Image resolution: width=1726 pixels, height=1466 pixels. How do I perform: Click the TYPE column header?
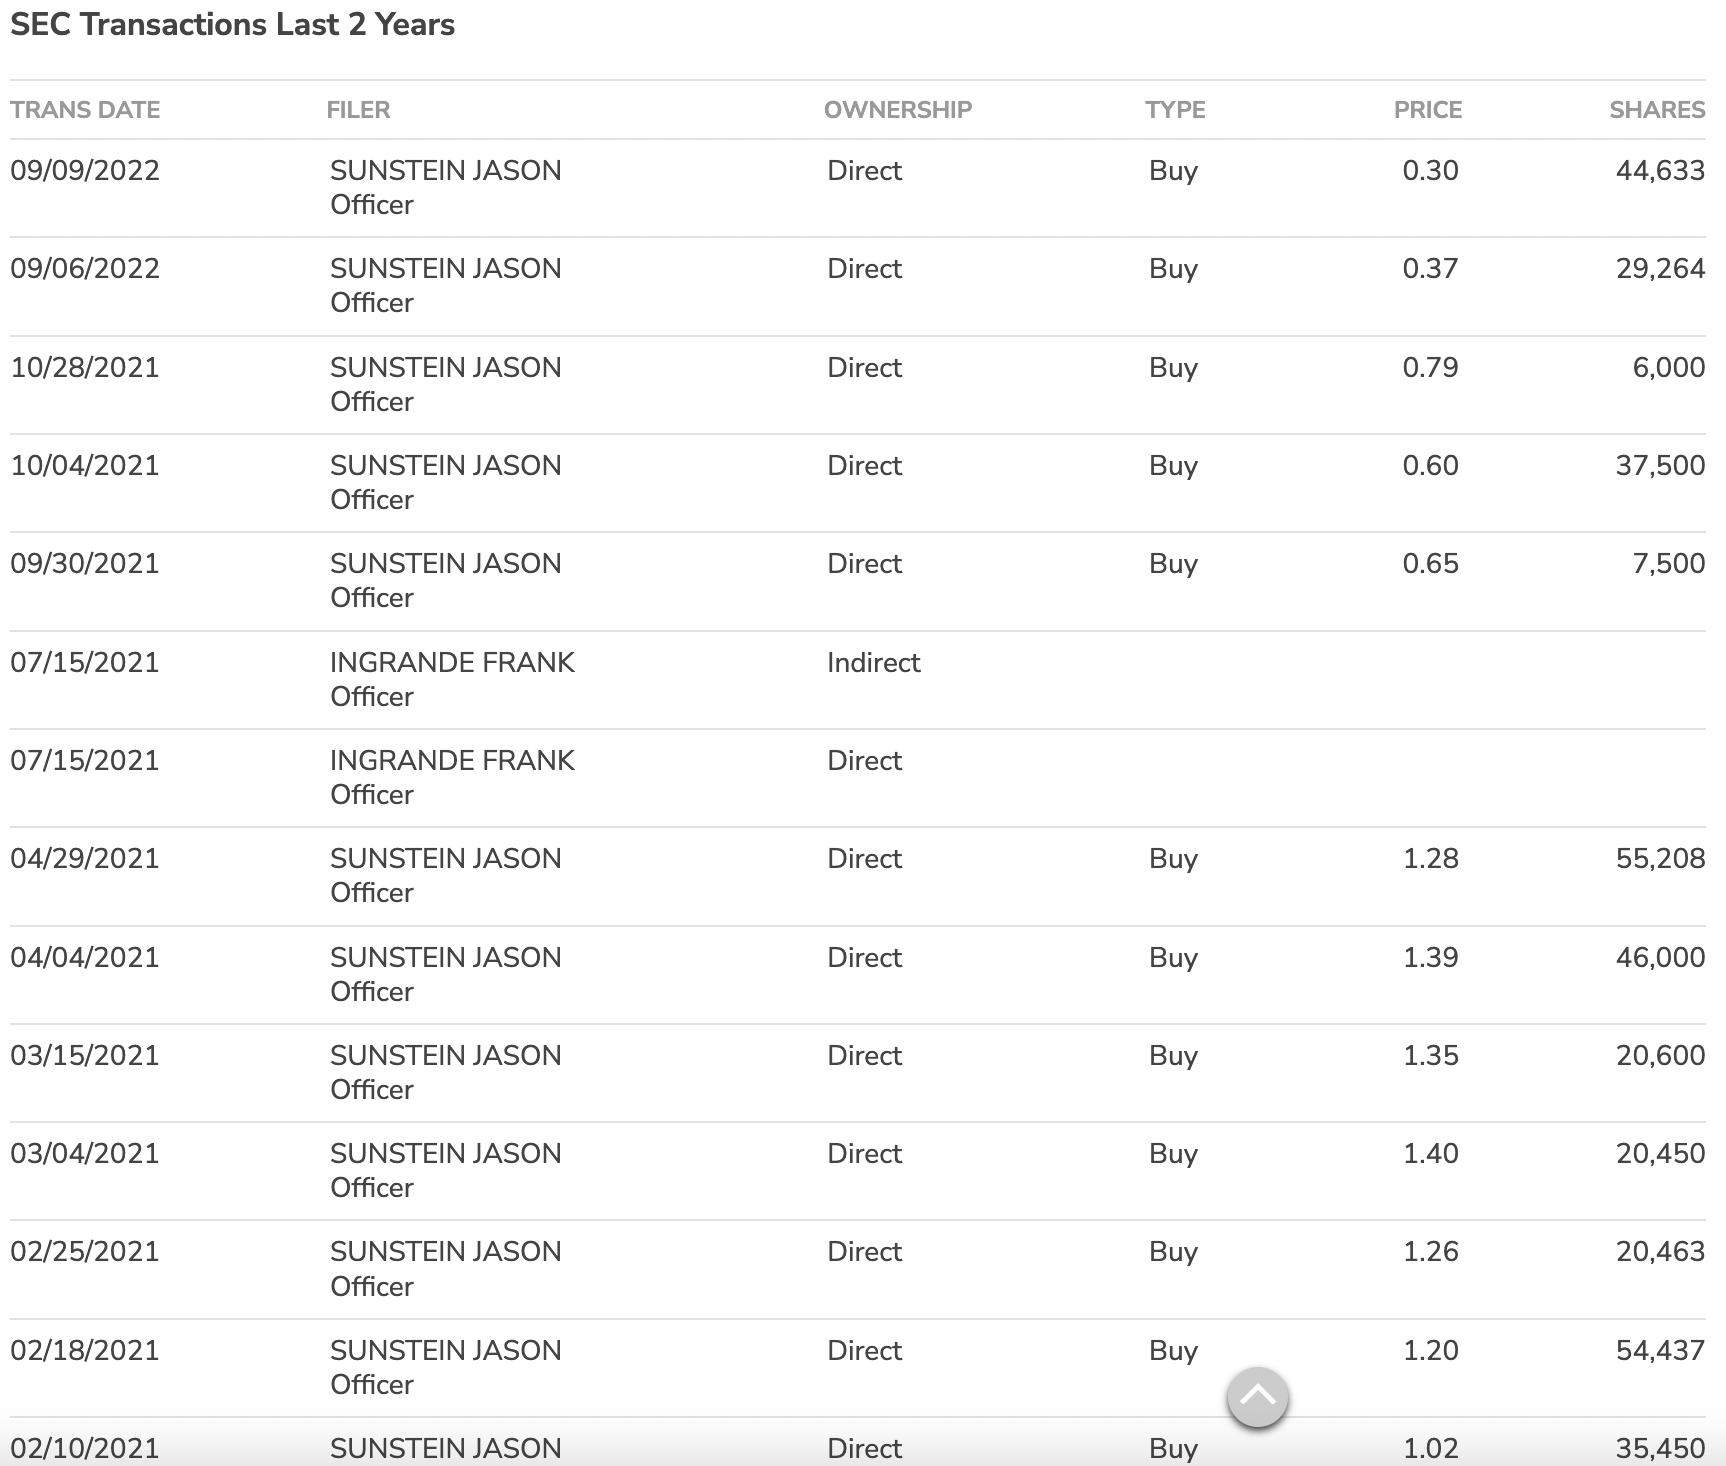[x=1175, y=110]
